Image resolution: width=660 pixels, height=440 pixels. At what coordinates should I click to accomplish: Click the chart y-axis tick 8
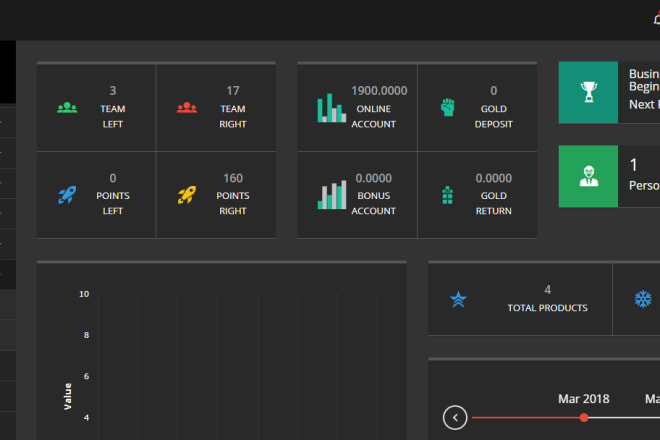pyautogui.click(x=86, y=335)
